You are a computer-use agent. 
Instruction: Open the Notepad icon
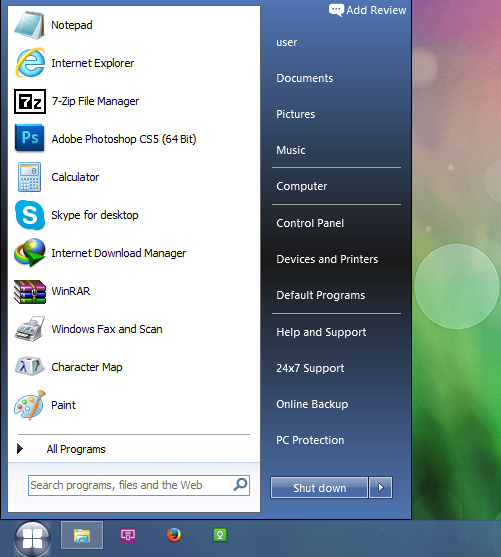tap(29, 25)
